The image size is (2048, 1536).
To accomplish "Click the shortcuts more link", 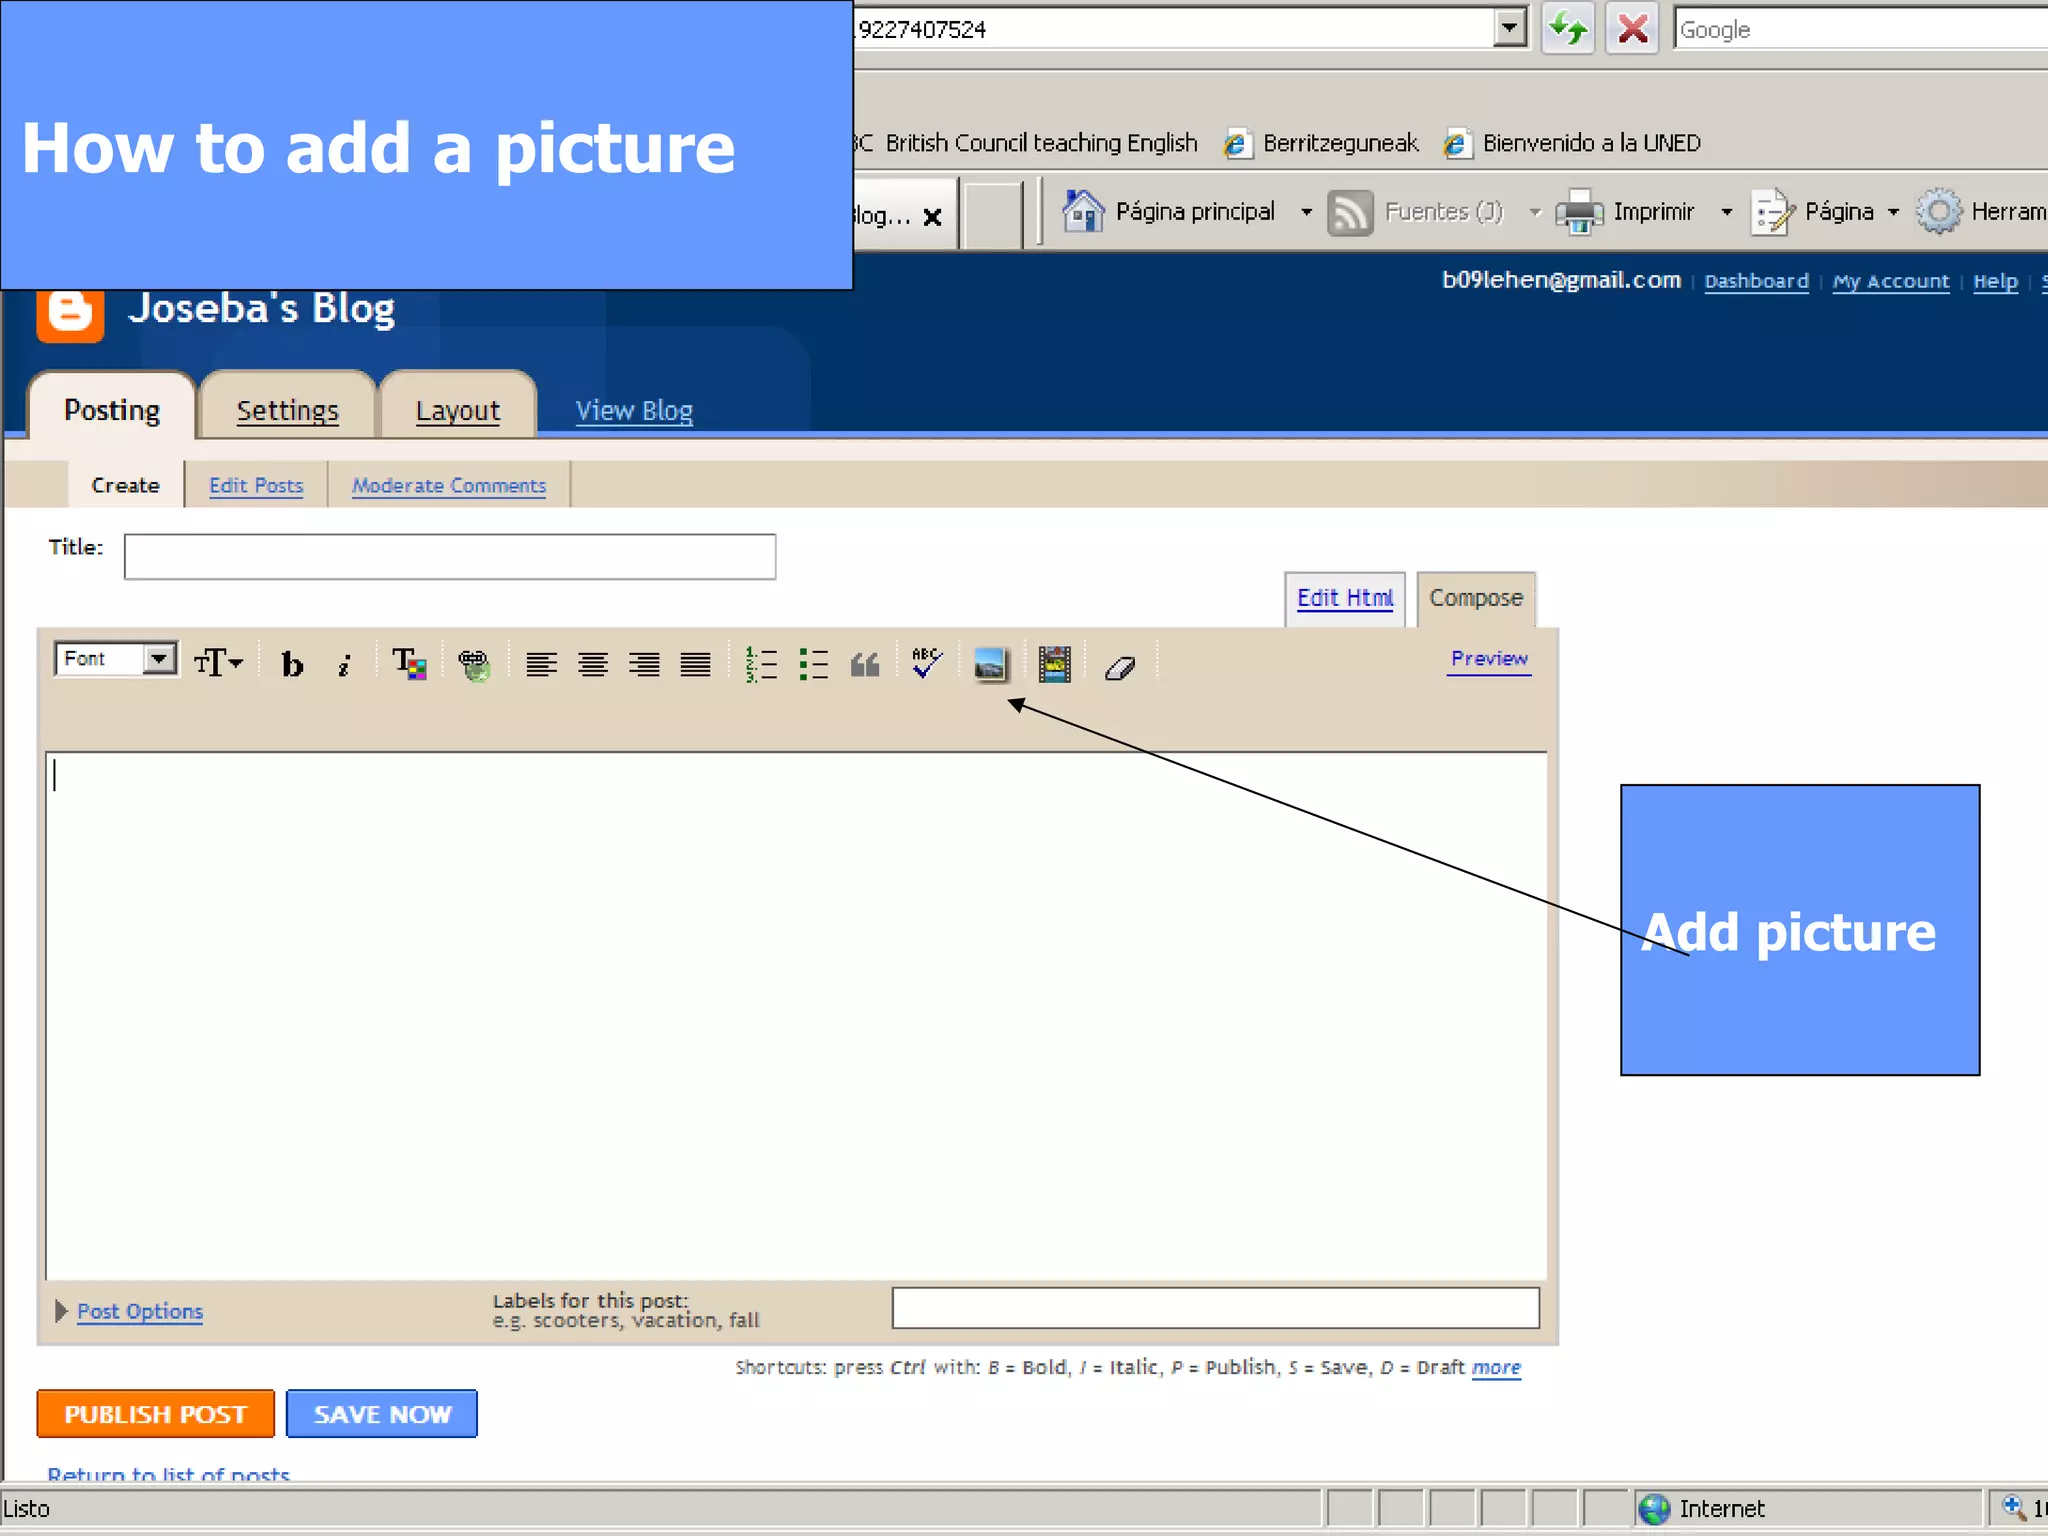I will 1496,1367.
